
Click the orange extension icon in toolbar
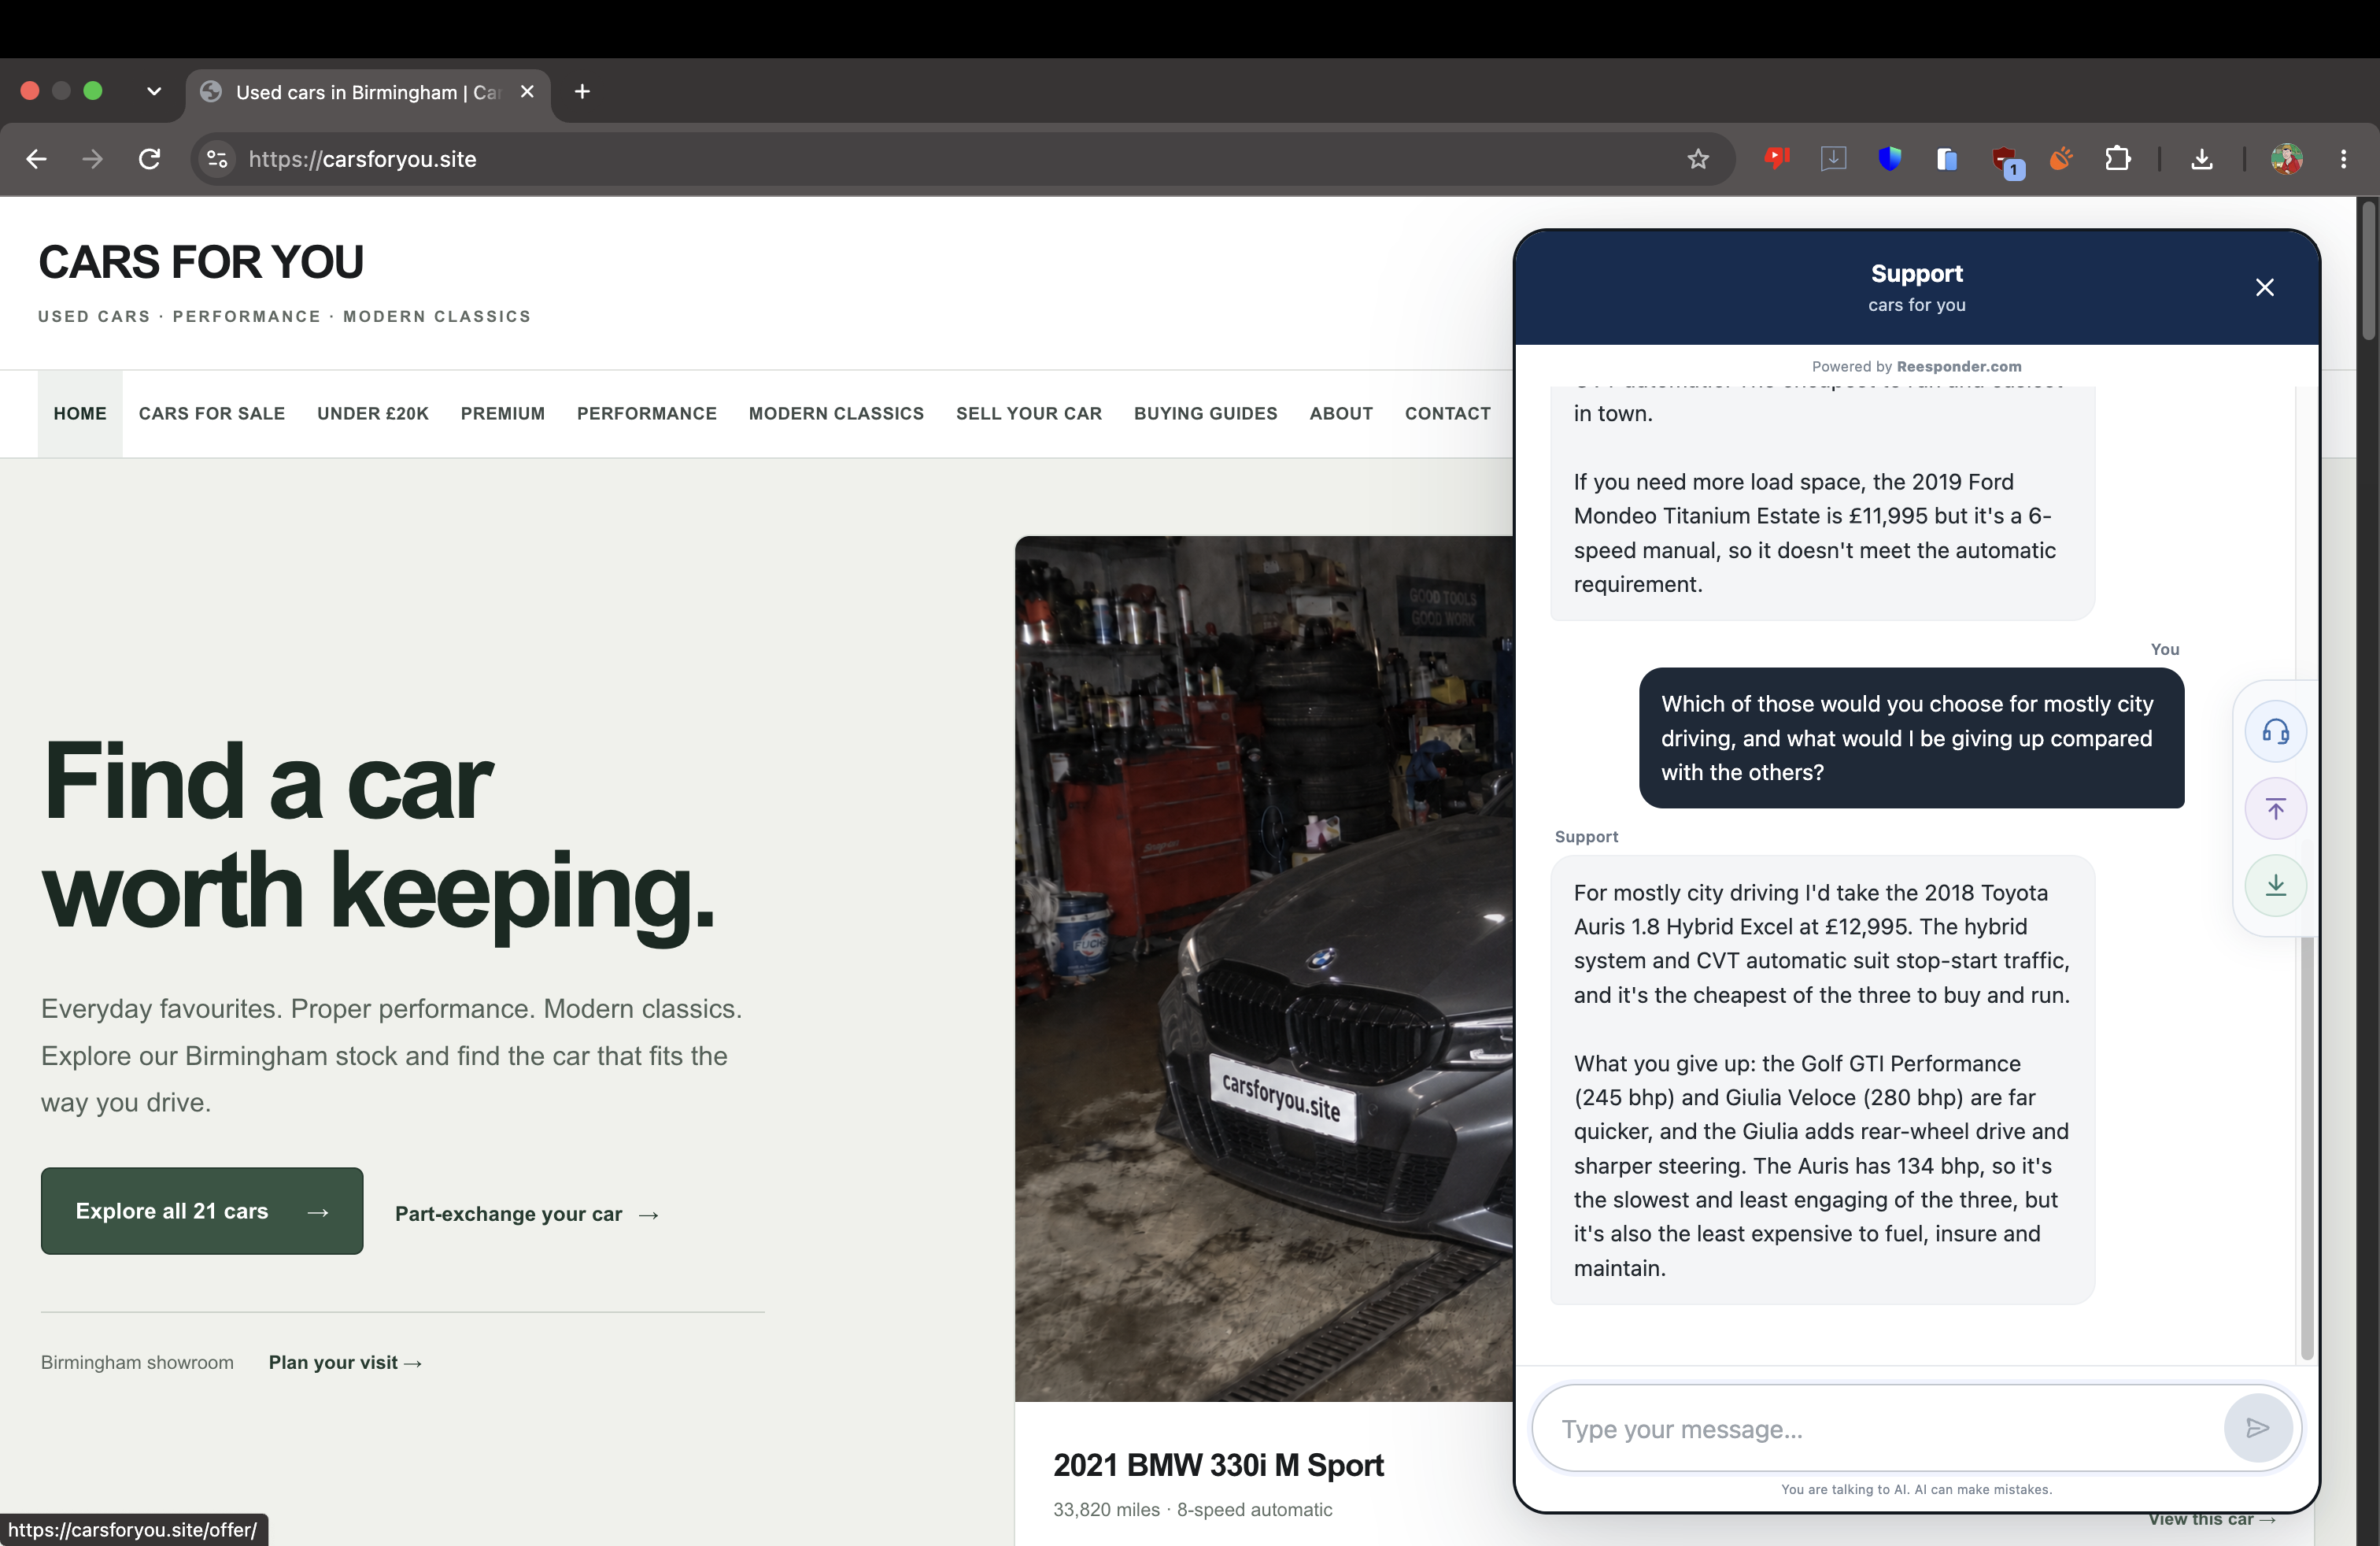[2061, 159]
